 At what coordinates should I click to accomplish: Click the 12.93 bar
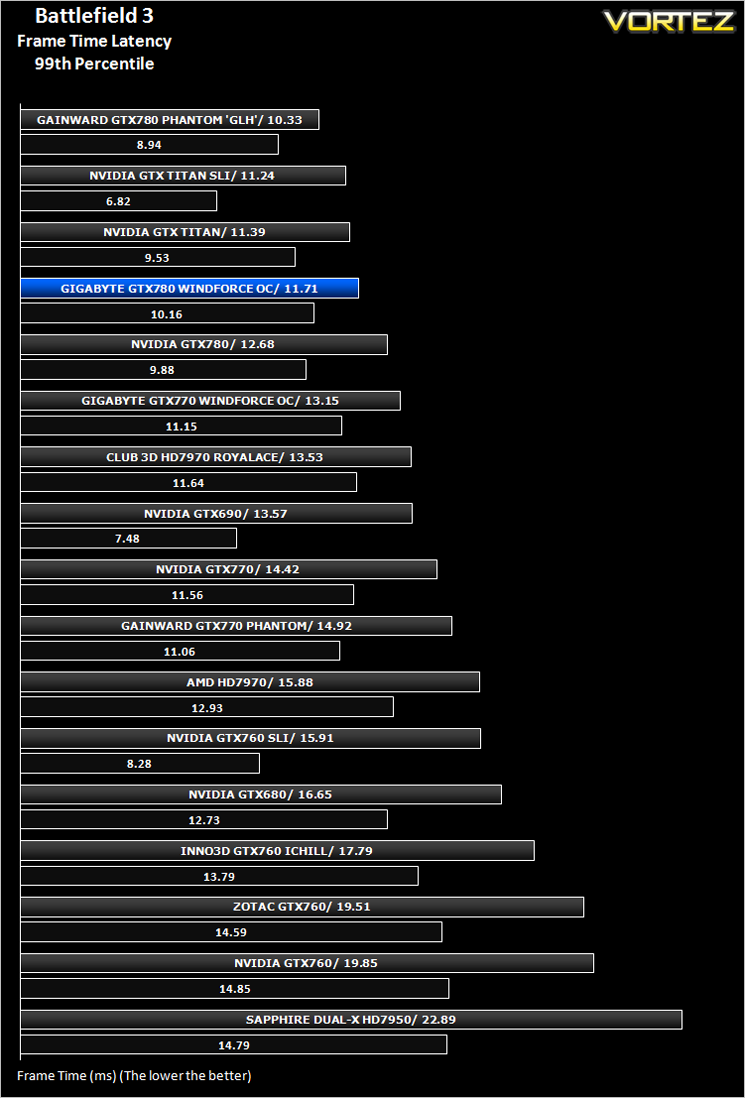207,707
